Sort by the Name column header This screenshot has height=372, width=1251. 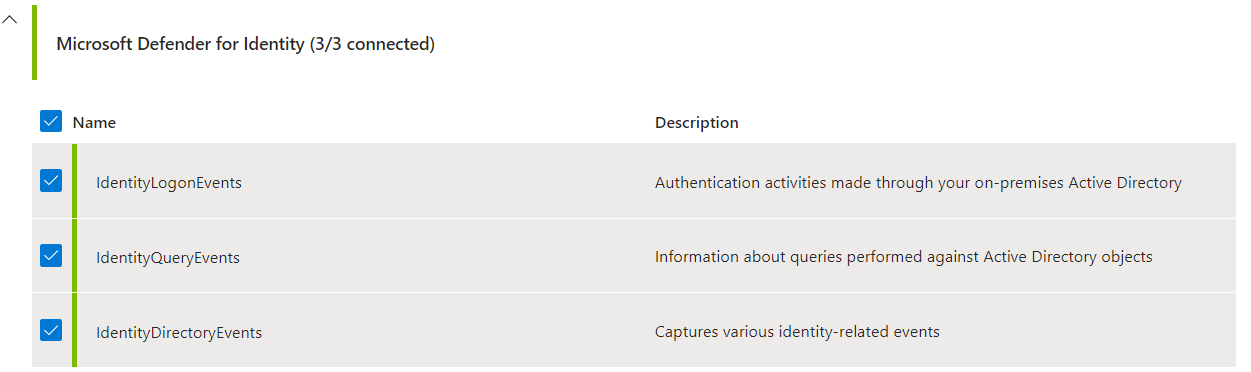[94, 122]
